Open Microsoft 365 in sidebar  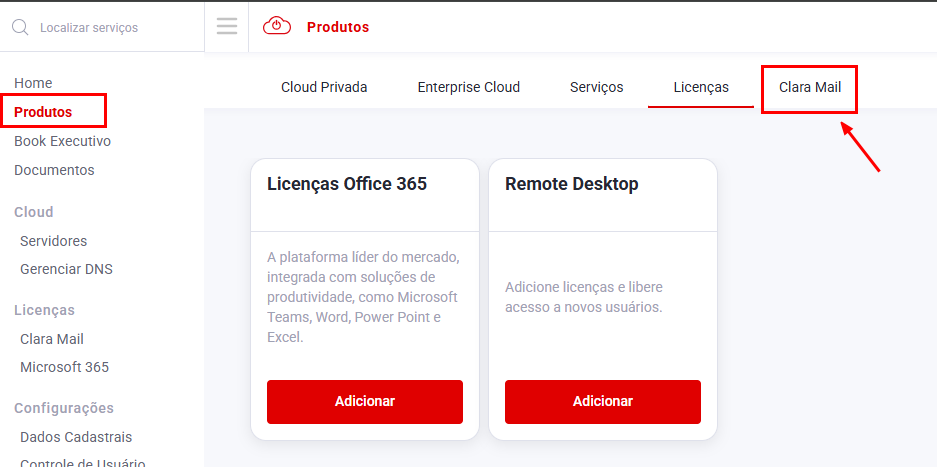click(64, 367)
